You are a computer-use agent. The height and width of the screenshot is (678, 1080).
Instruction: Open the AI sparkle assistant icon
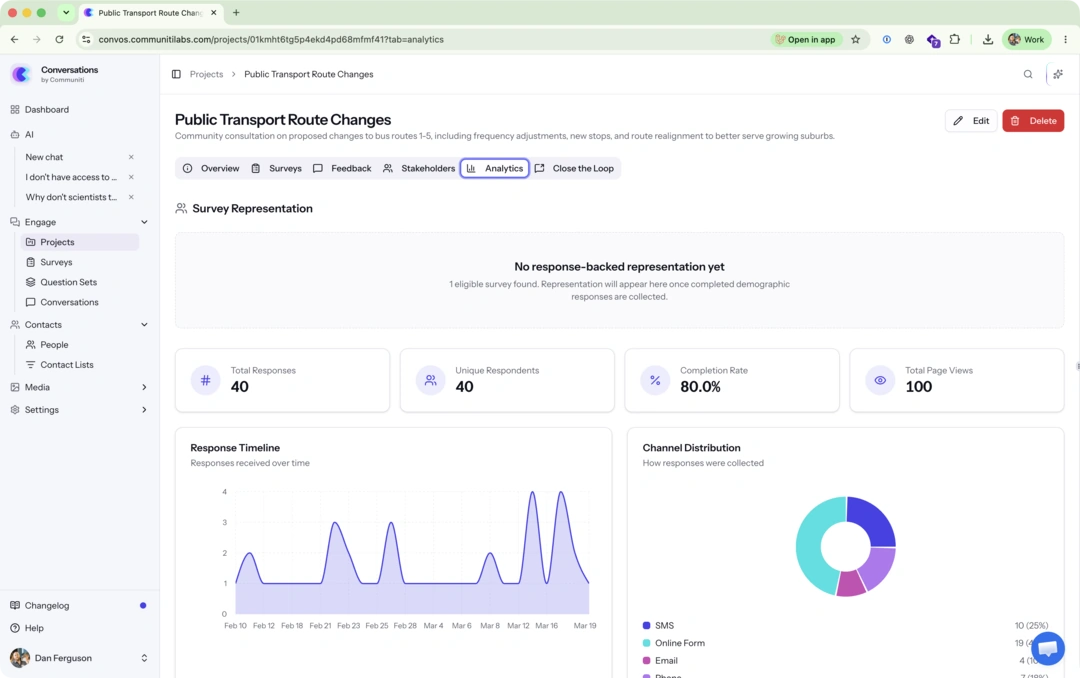point(1058,74)
